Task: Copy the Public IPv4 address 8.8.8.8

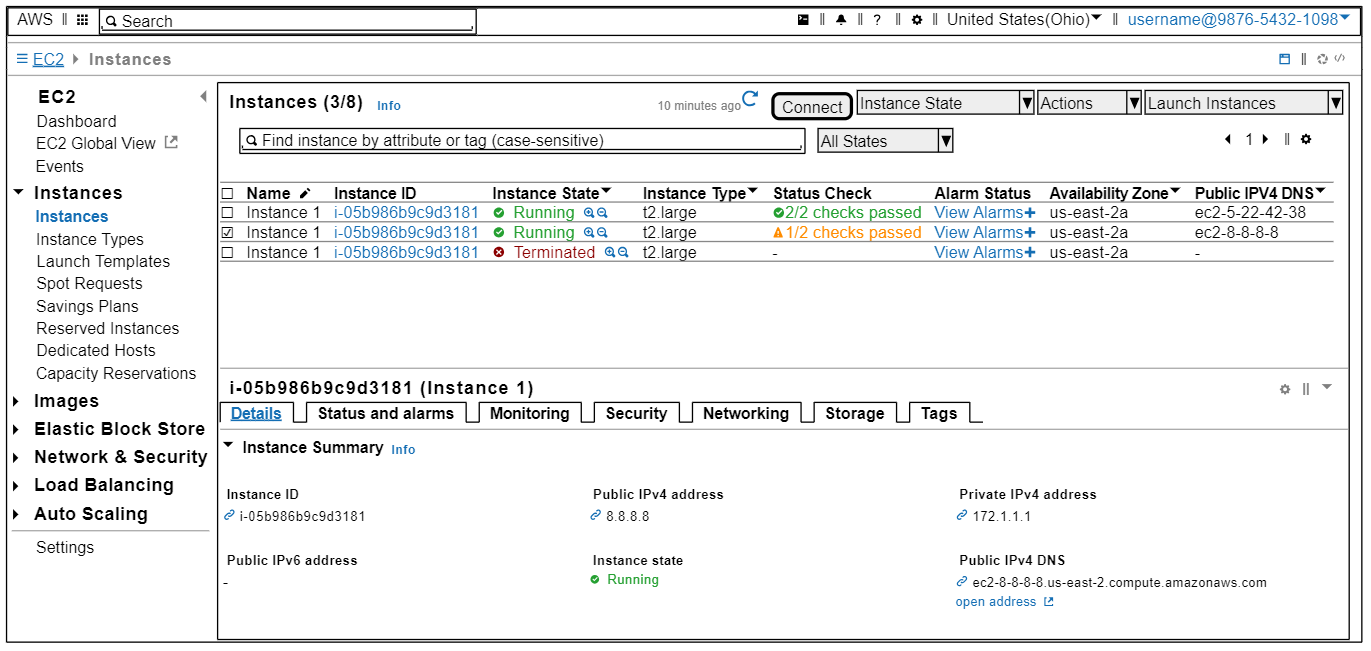Action: coord(597,516)
